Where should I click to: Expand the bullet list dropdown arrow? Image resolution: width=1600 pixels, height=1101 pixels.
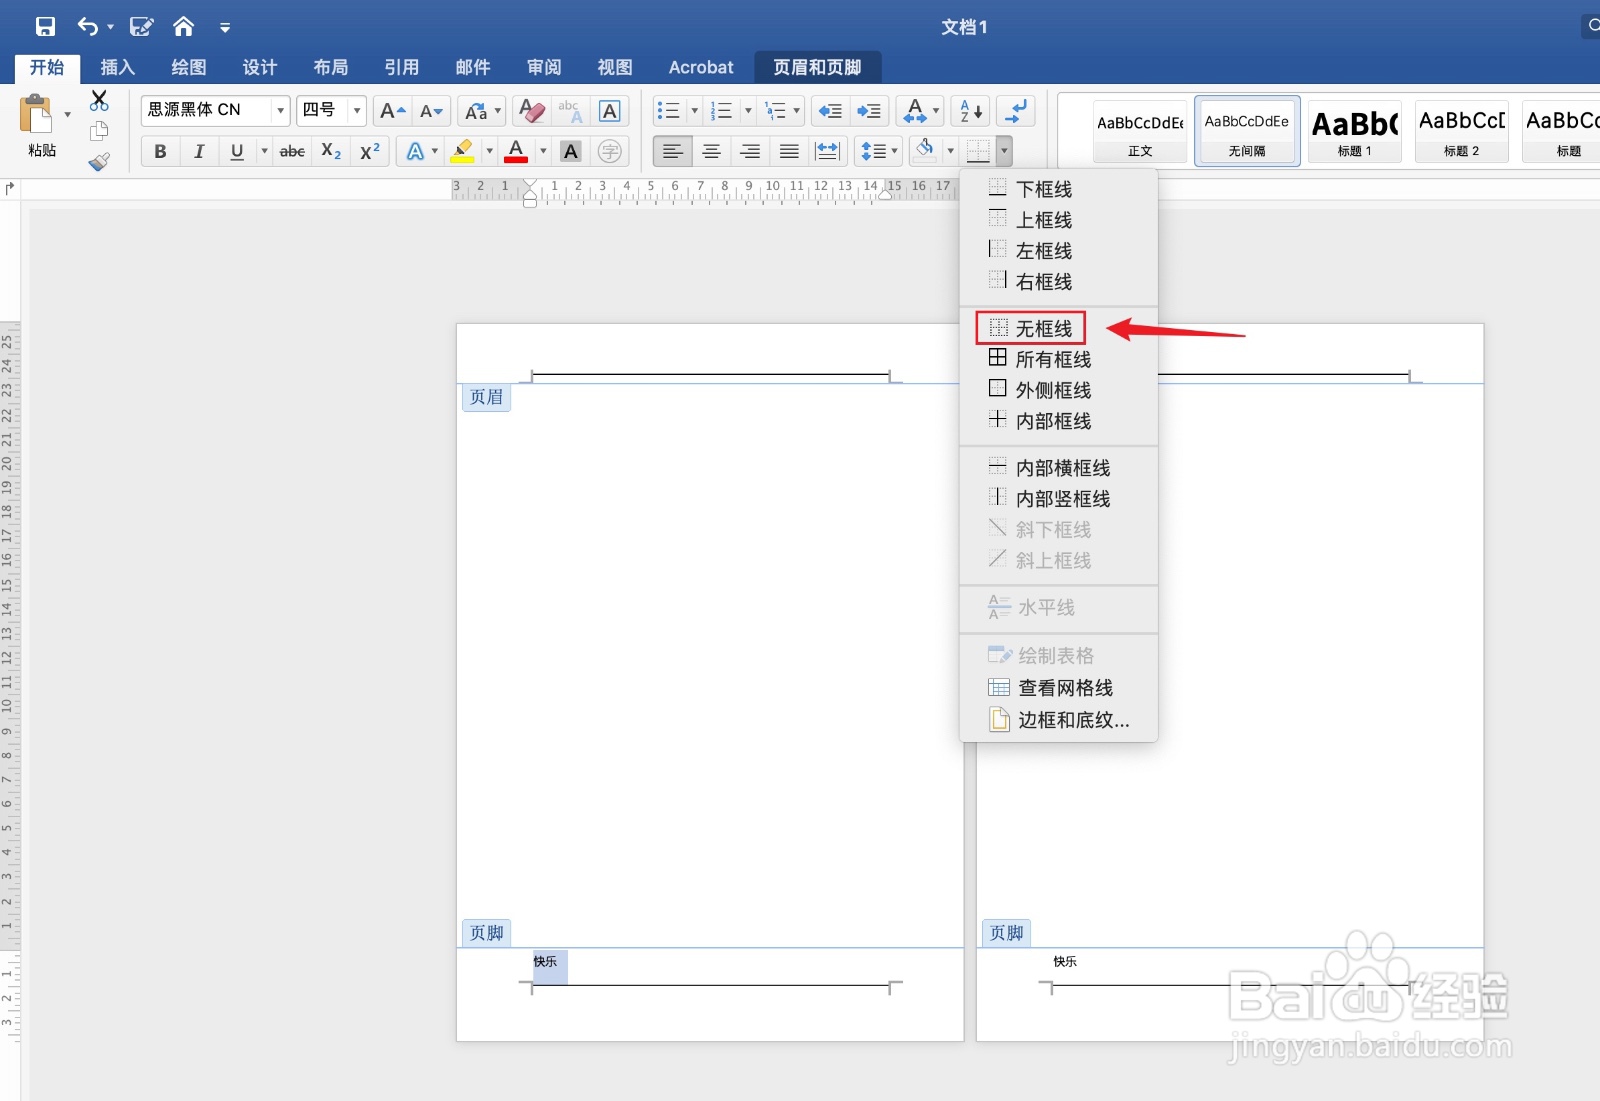694,111
